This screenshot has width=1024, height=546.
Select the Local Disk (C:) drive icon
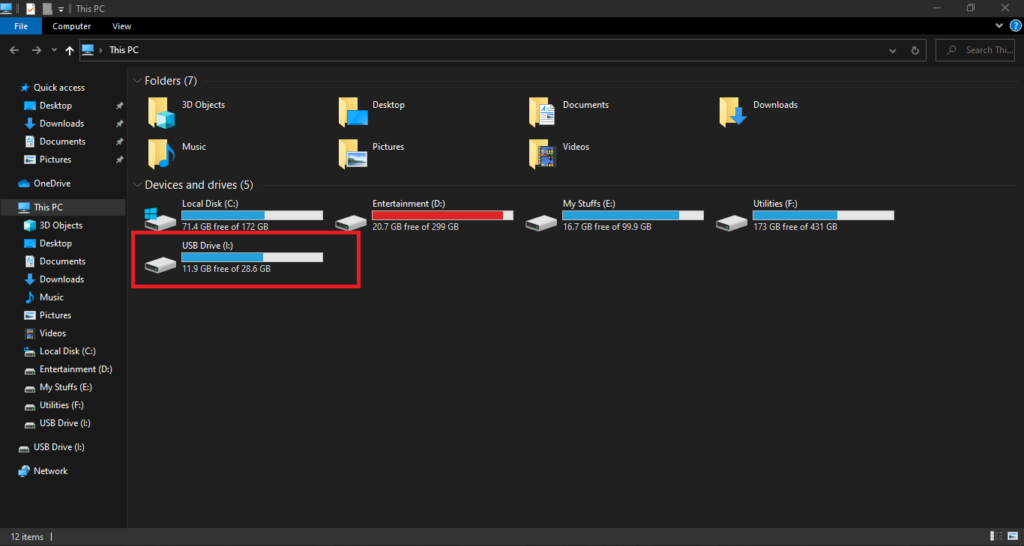161,219
